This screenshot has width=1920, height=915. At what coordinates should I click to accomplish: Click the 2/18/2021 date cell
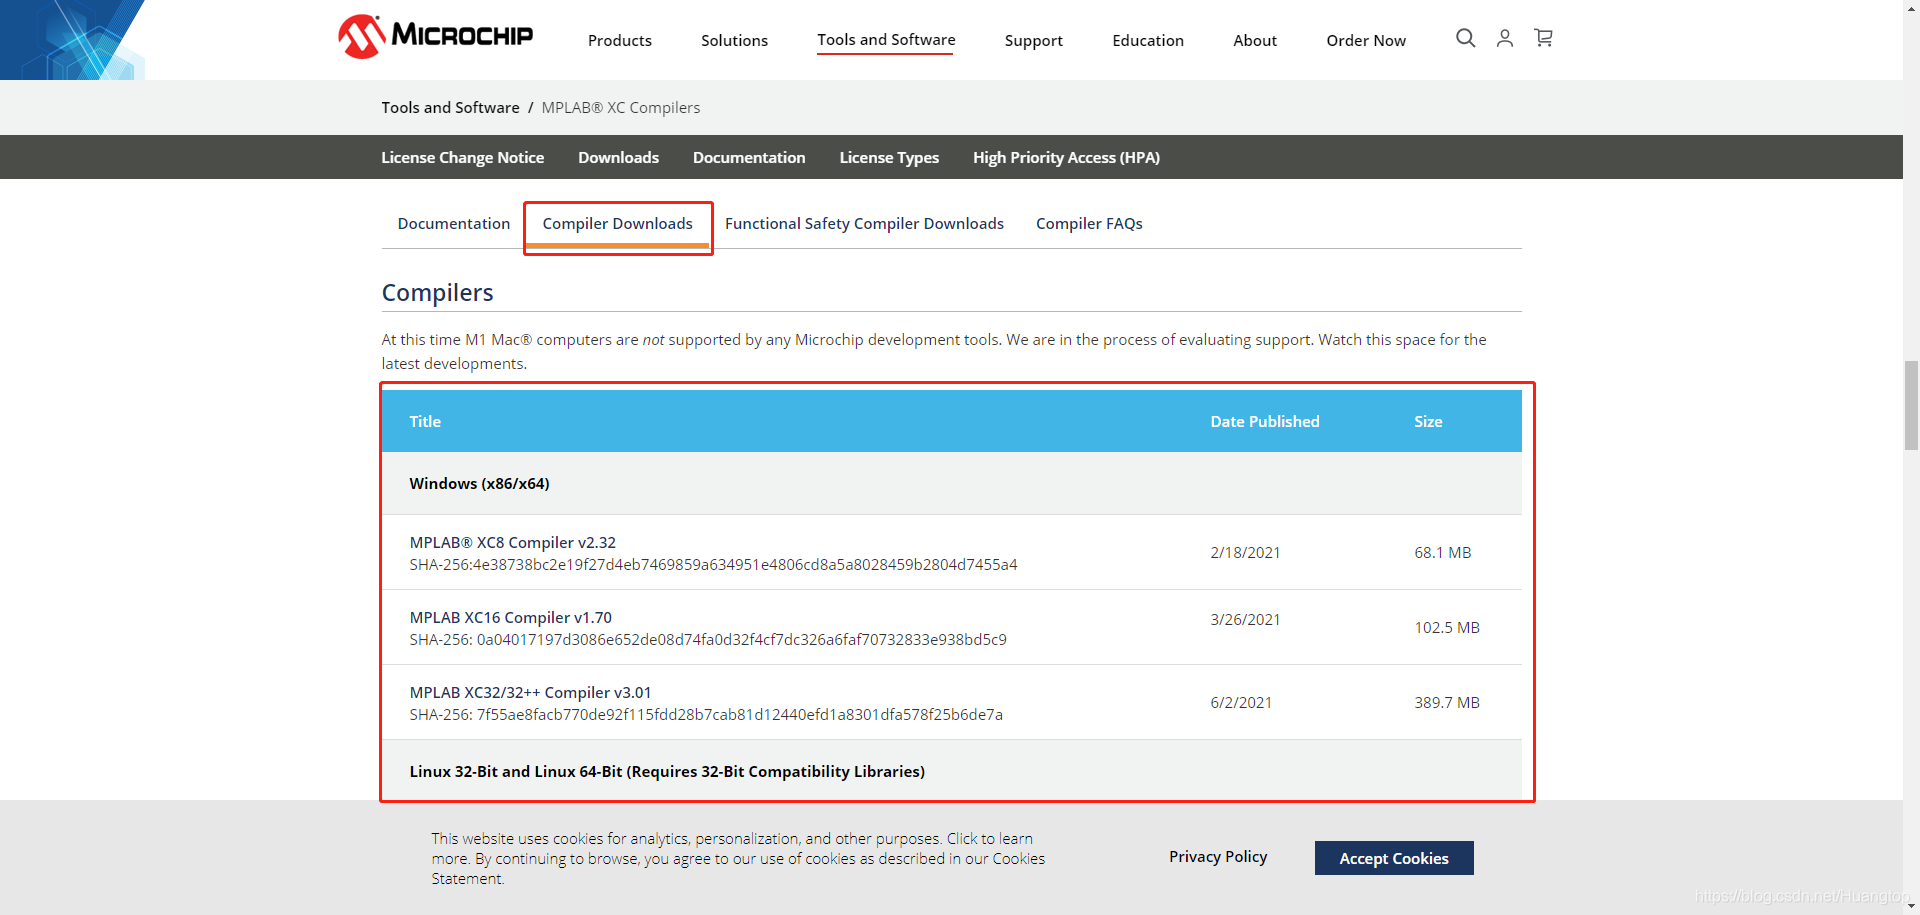(x=1245, y=552)
